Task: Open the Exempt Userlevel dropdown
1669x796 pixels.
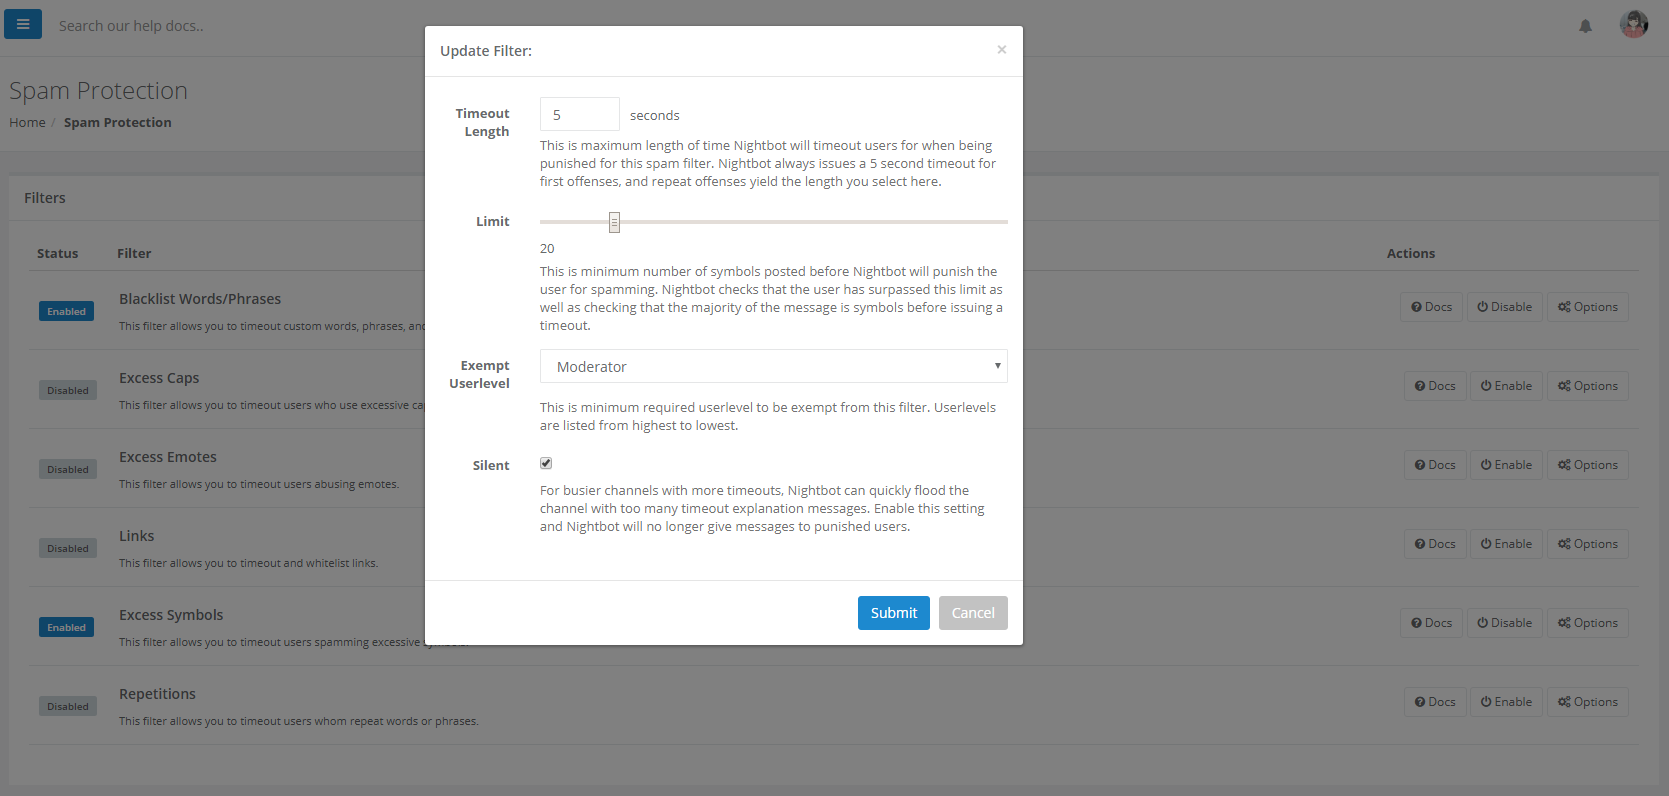Action: (773, 366)
